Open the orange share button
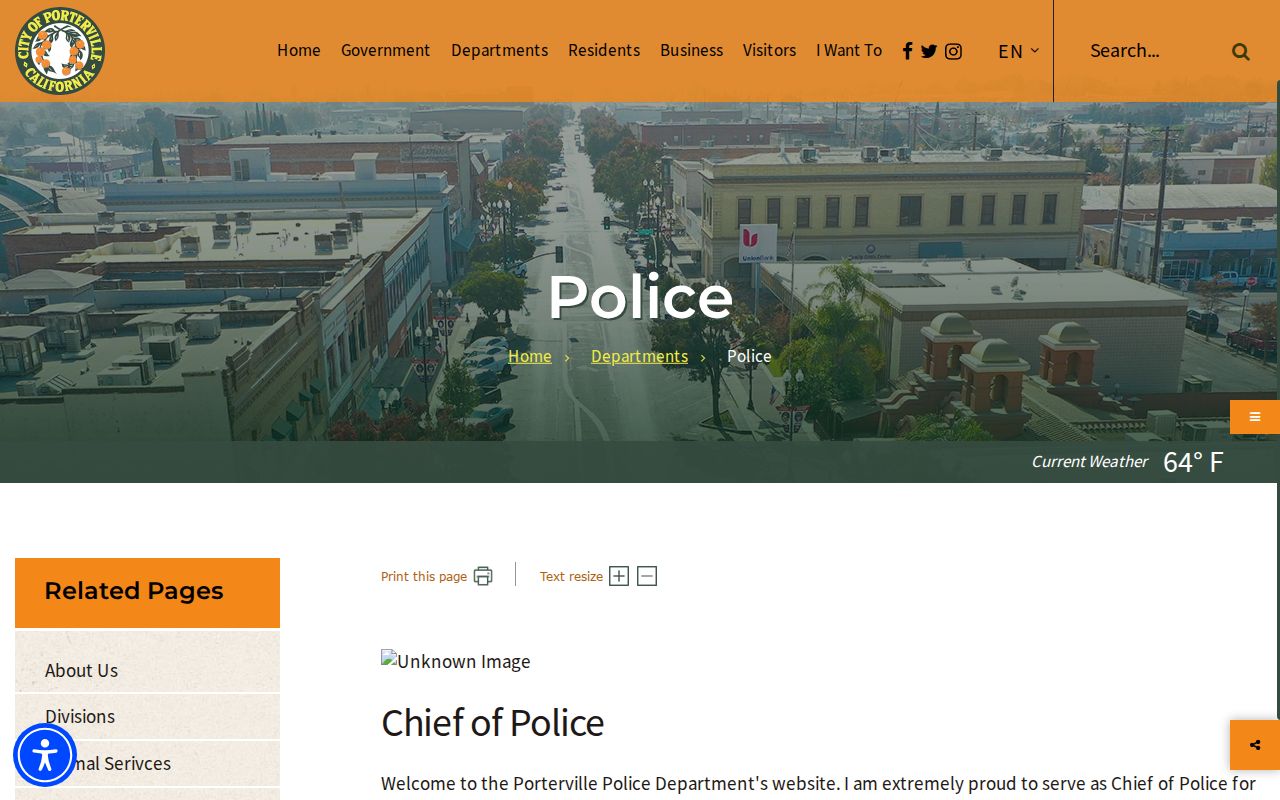Image resolution: width=1280 pixels, height=800 pixels. click(x=1255, y=745)
